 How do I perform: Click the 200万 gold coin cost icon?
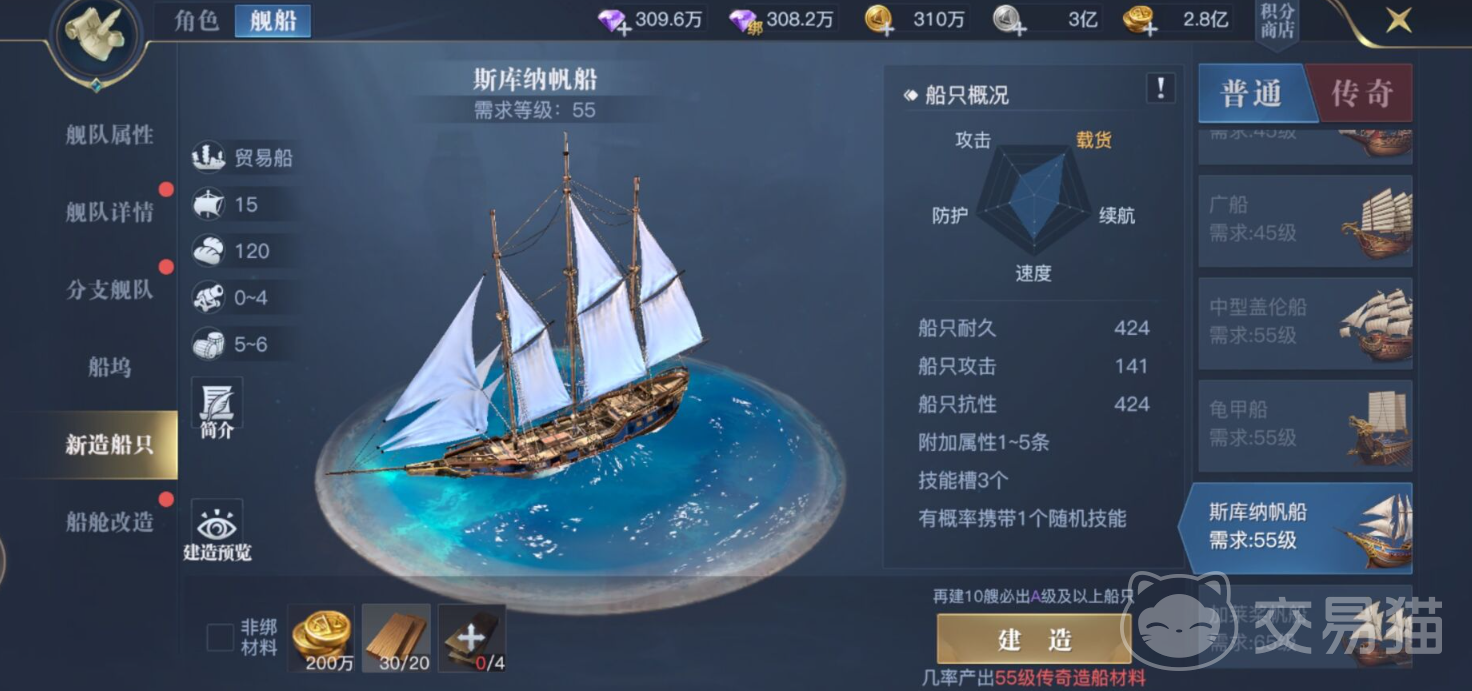pos(322,637)
